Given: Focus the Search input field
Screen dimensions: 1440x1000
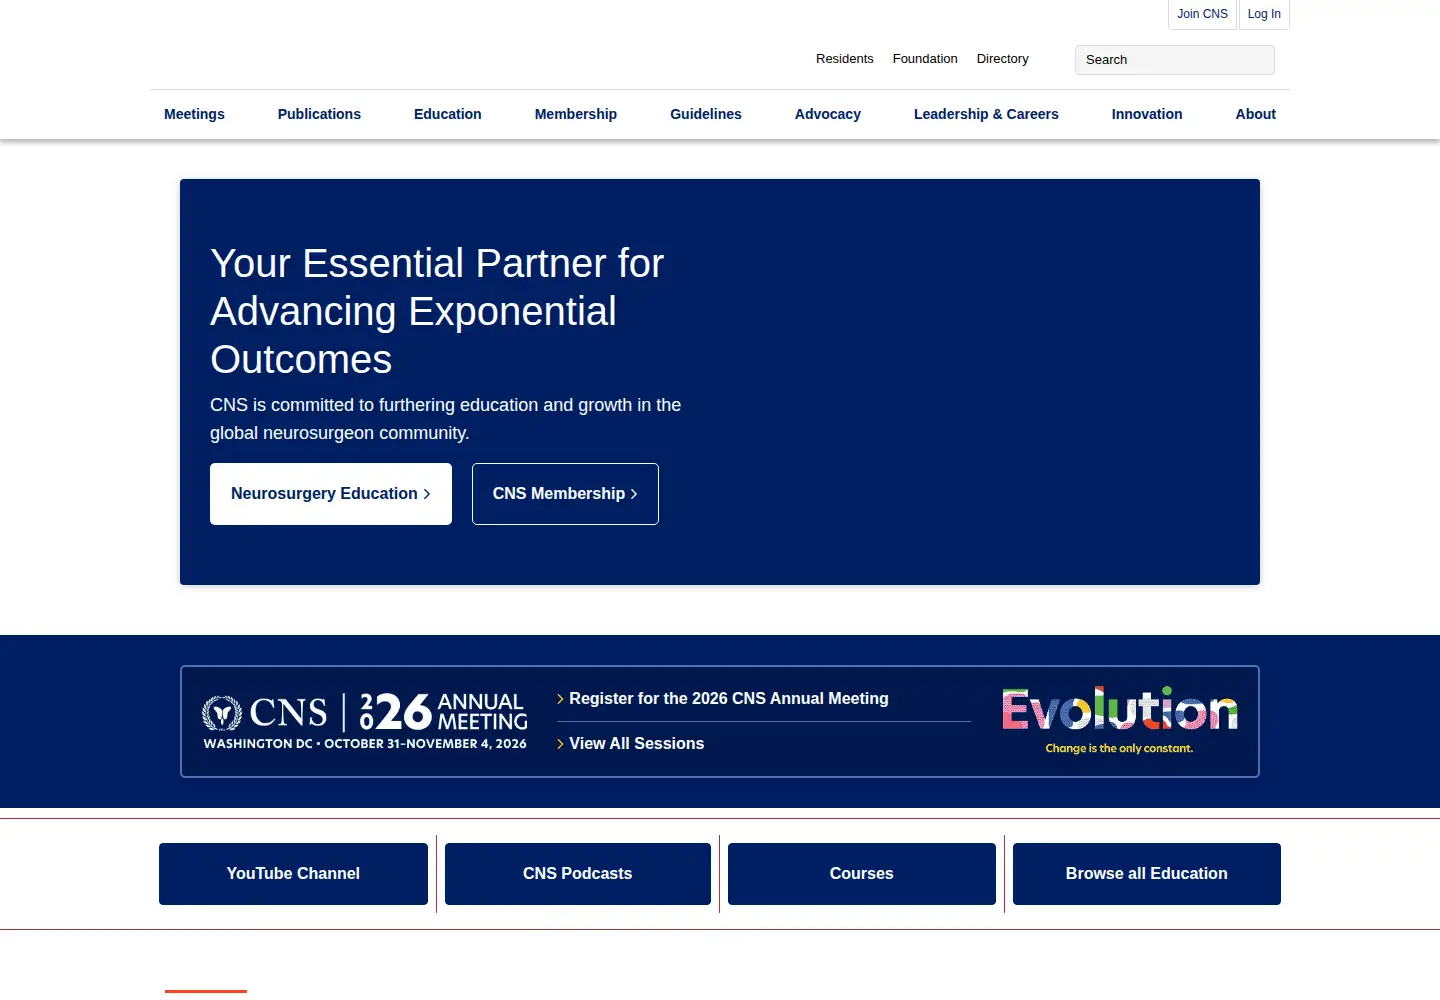Looking at the screenshot, I should 1174,60.
